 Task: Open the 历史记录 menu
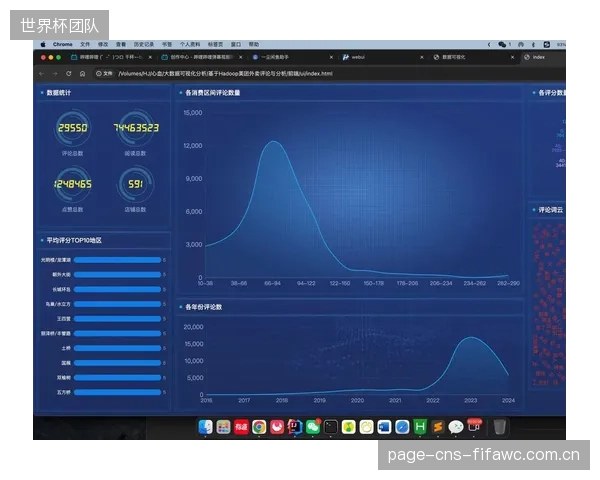(144, 44)
